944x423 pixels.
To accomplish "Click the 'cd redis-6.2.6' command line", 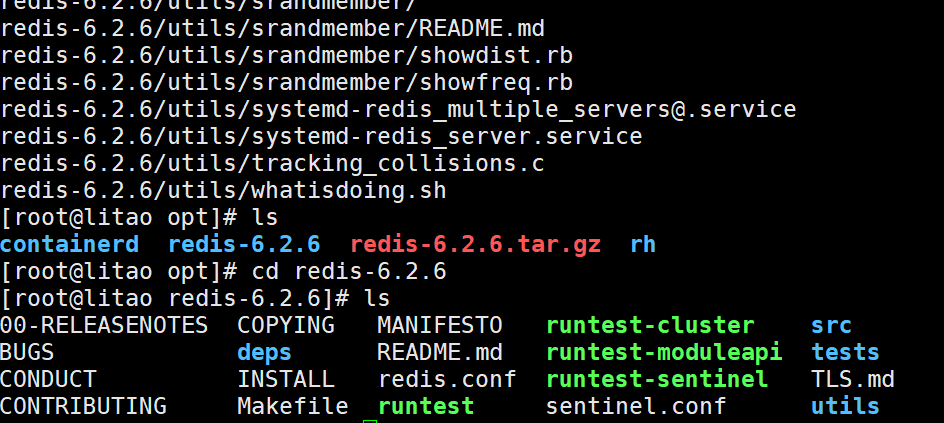I will 223,272.
